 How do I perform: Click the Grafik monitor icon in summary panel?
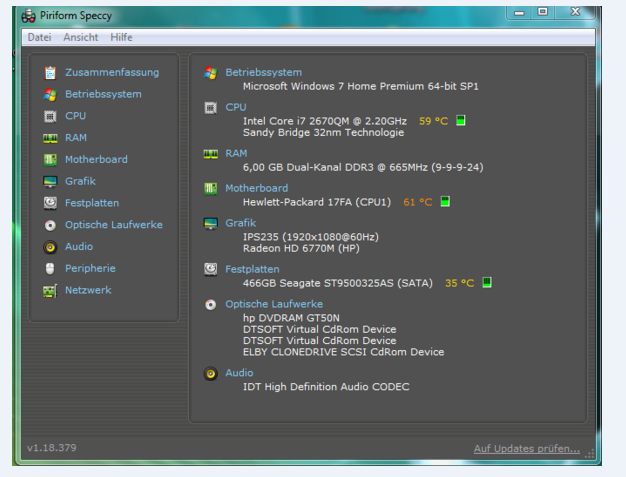tap(210, 223)
